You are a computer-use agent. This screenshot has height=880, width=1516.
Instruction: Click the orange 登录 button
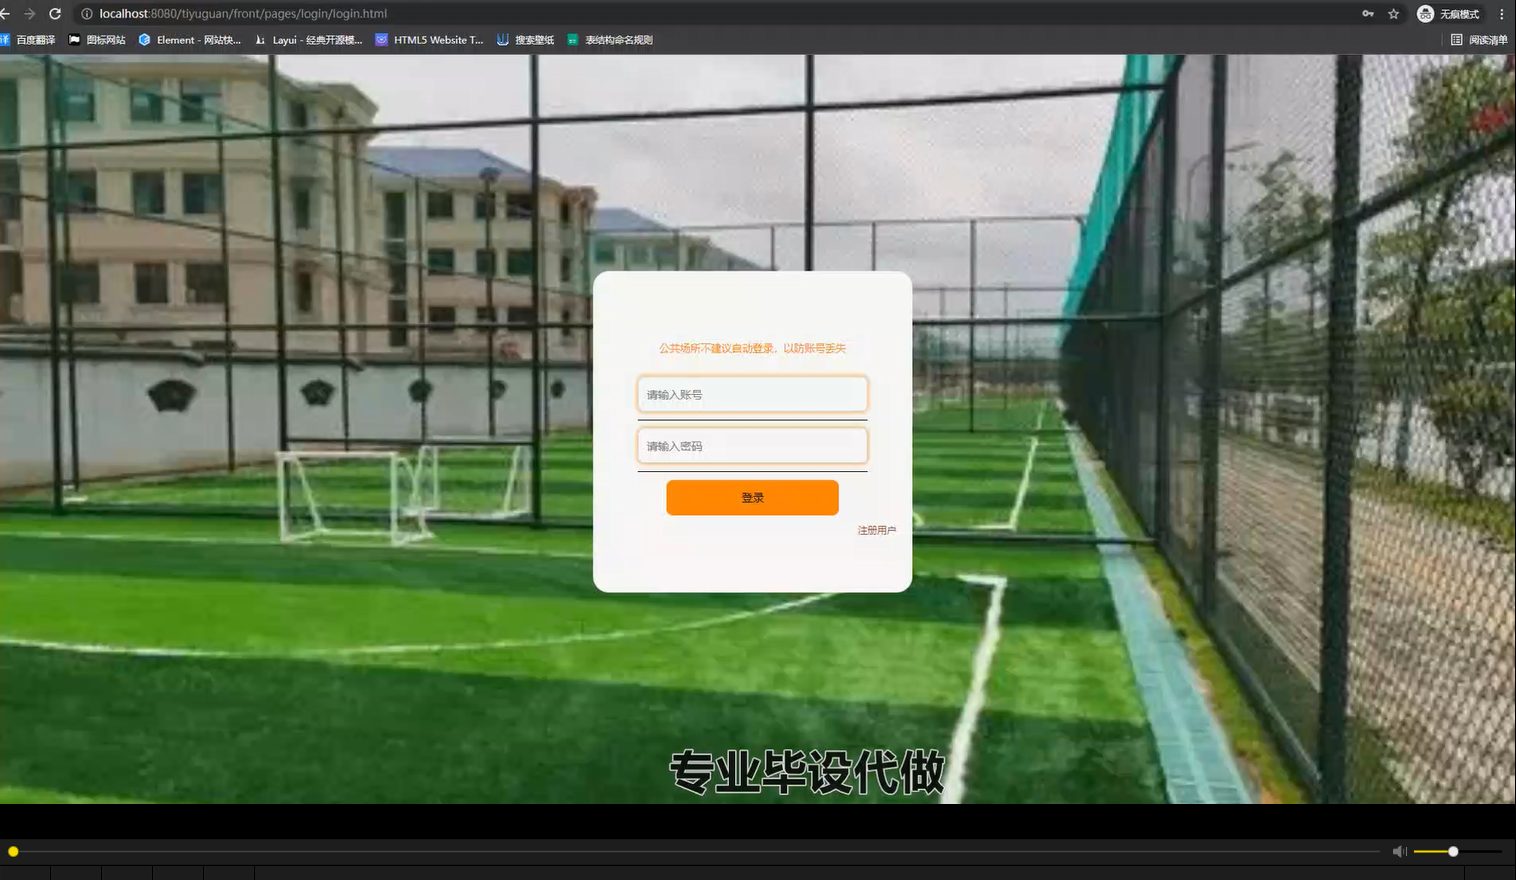coord(752,498)
